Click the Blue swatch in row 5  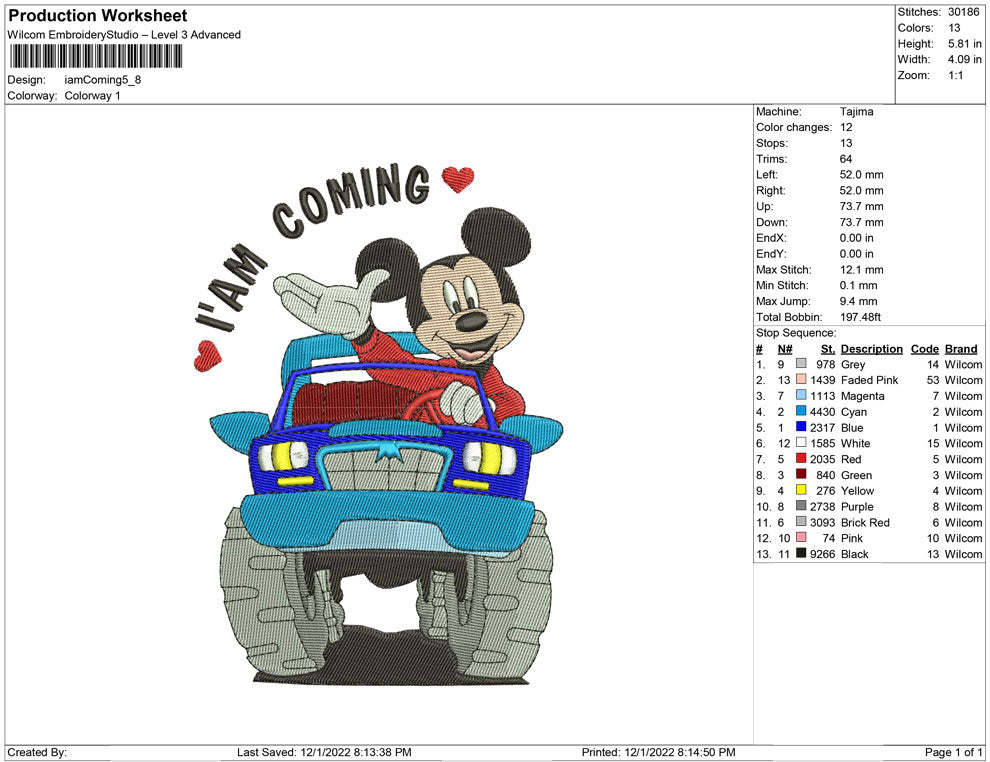tap(801, 428)
